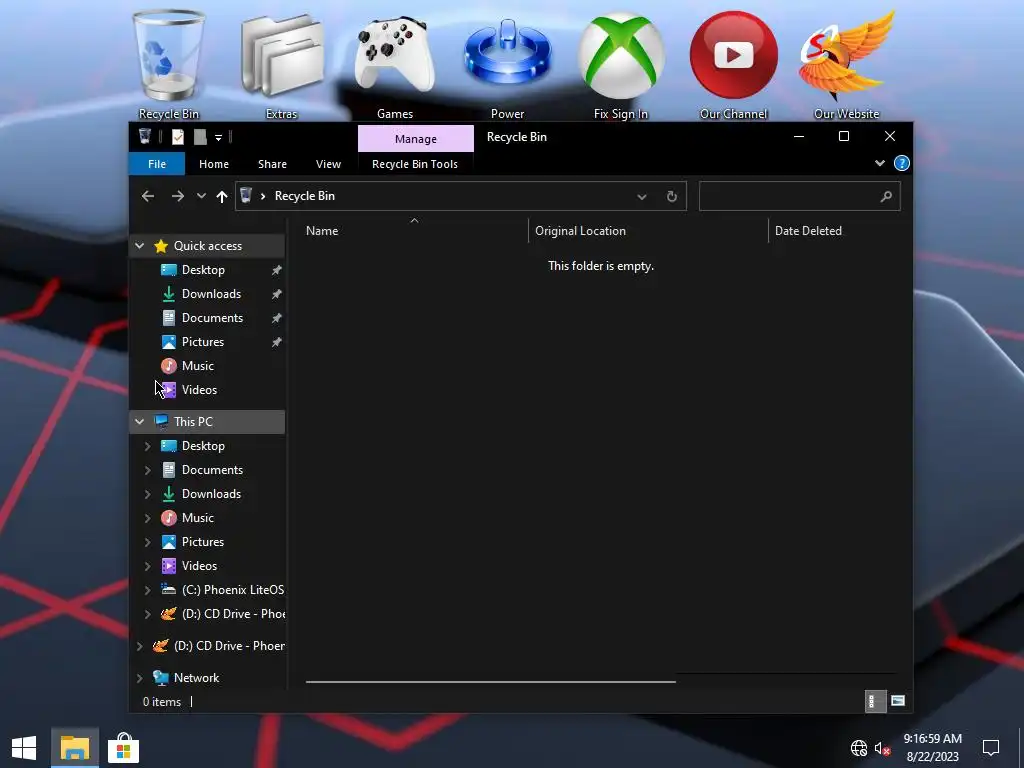Screen dimensions: 1024x768
Task: Open Videos under Quick access
Action: click(199, 390)
